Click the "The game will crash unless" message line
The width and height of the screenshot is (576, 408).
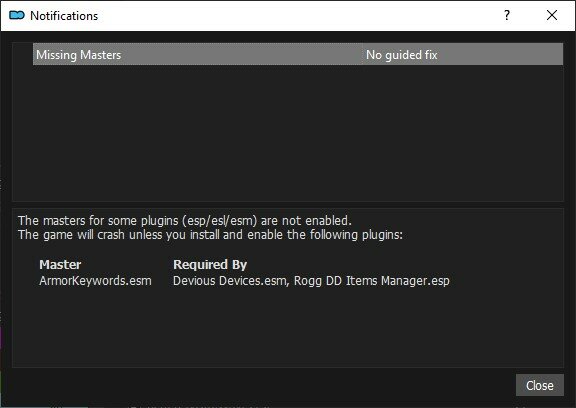click(x=210, y=235)
